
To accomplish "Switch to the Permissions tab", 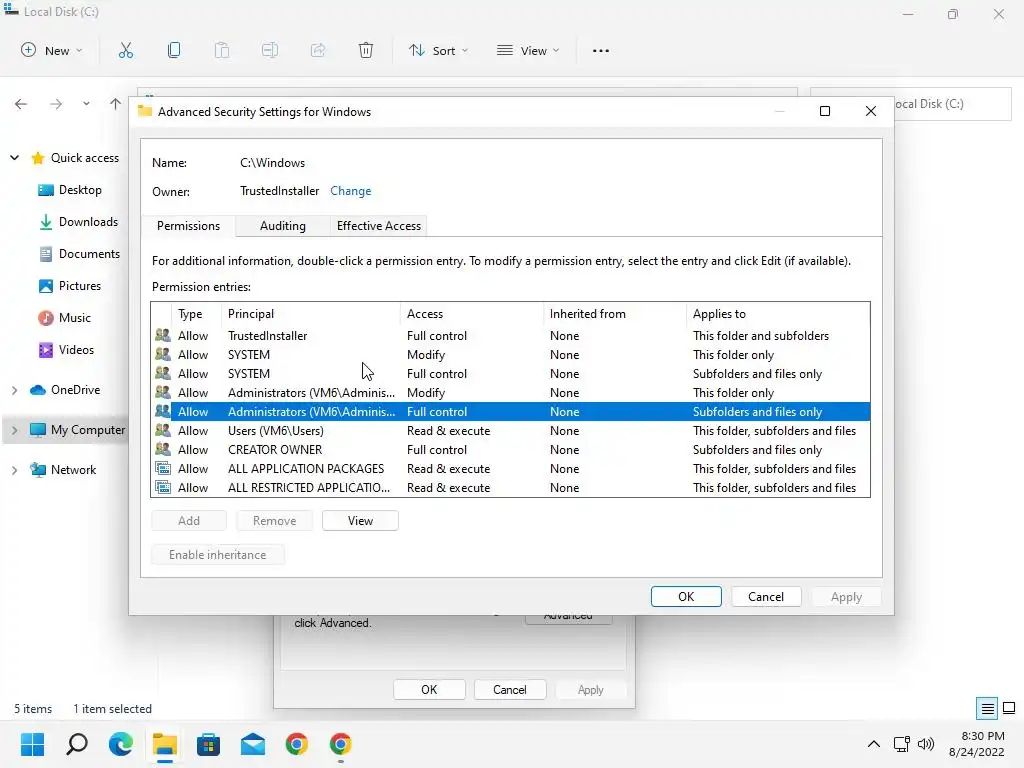I will click(x=188, y=226).
